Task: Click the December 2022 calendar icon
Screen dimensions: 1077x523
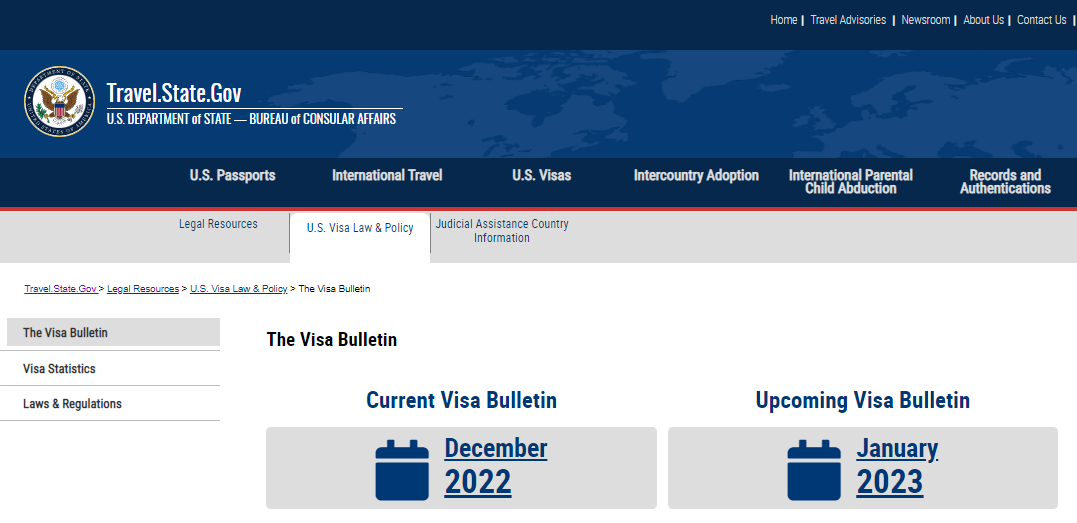Action: [x=402, y=470]
